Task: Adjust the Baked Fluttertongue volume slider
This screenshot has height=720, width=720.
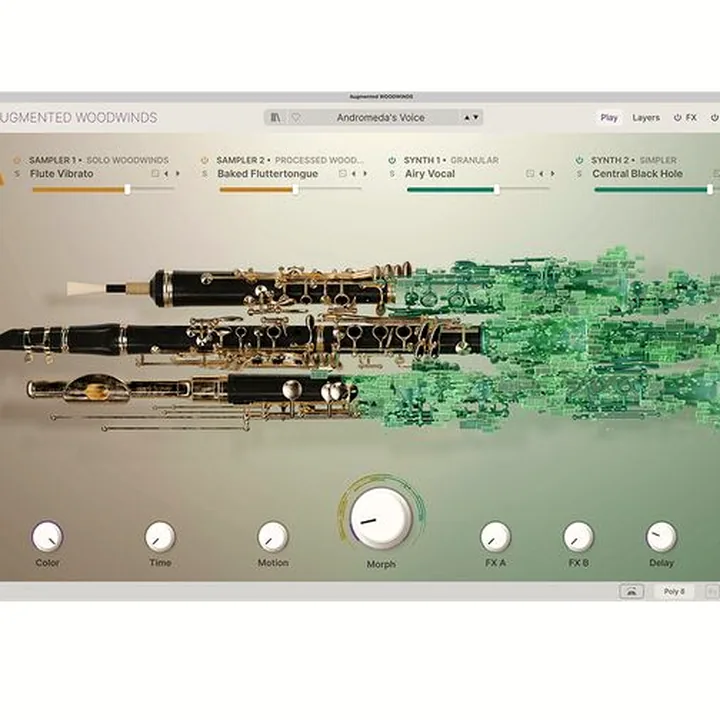Action: [291, 189]
